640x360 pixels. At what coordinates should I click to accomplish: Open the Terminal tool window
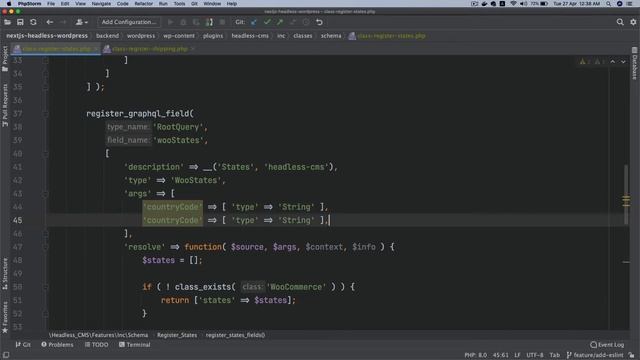tap(135, 345)
